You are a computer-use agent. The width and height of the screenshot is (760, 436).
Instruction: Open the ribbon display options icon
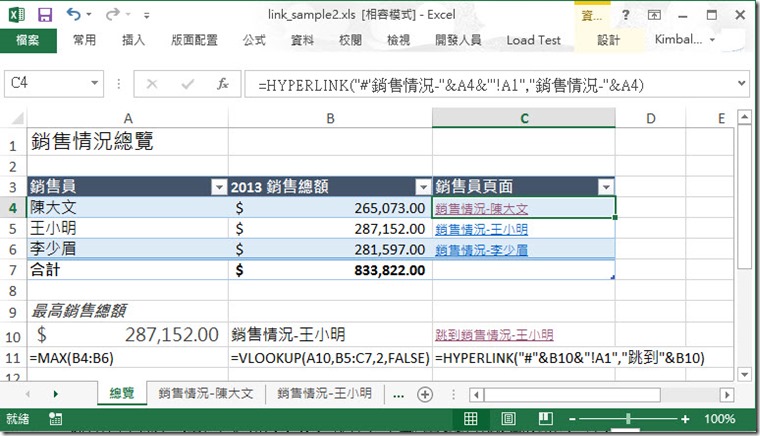point(654,15)
